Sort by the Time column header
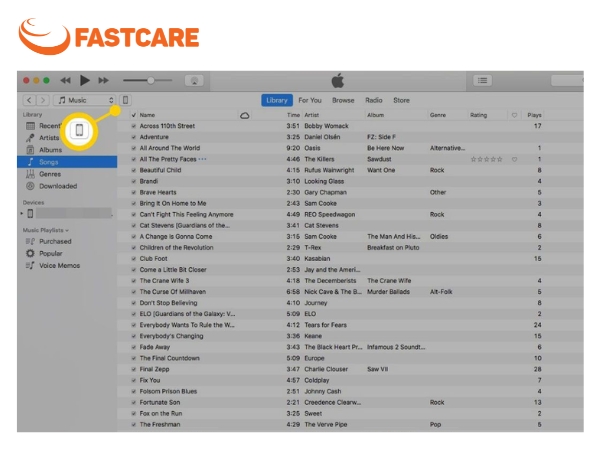The image size is (600, 450). click(293, 115)
